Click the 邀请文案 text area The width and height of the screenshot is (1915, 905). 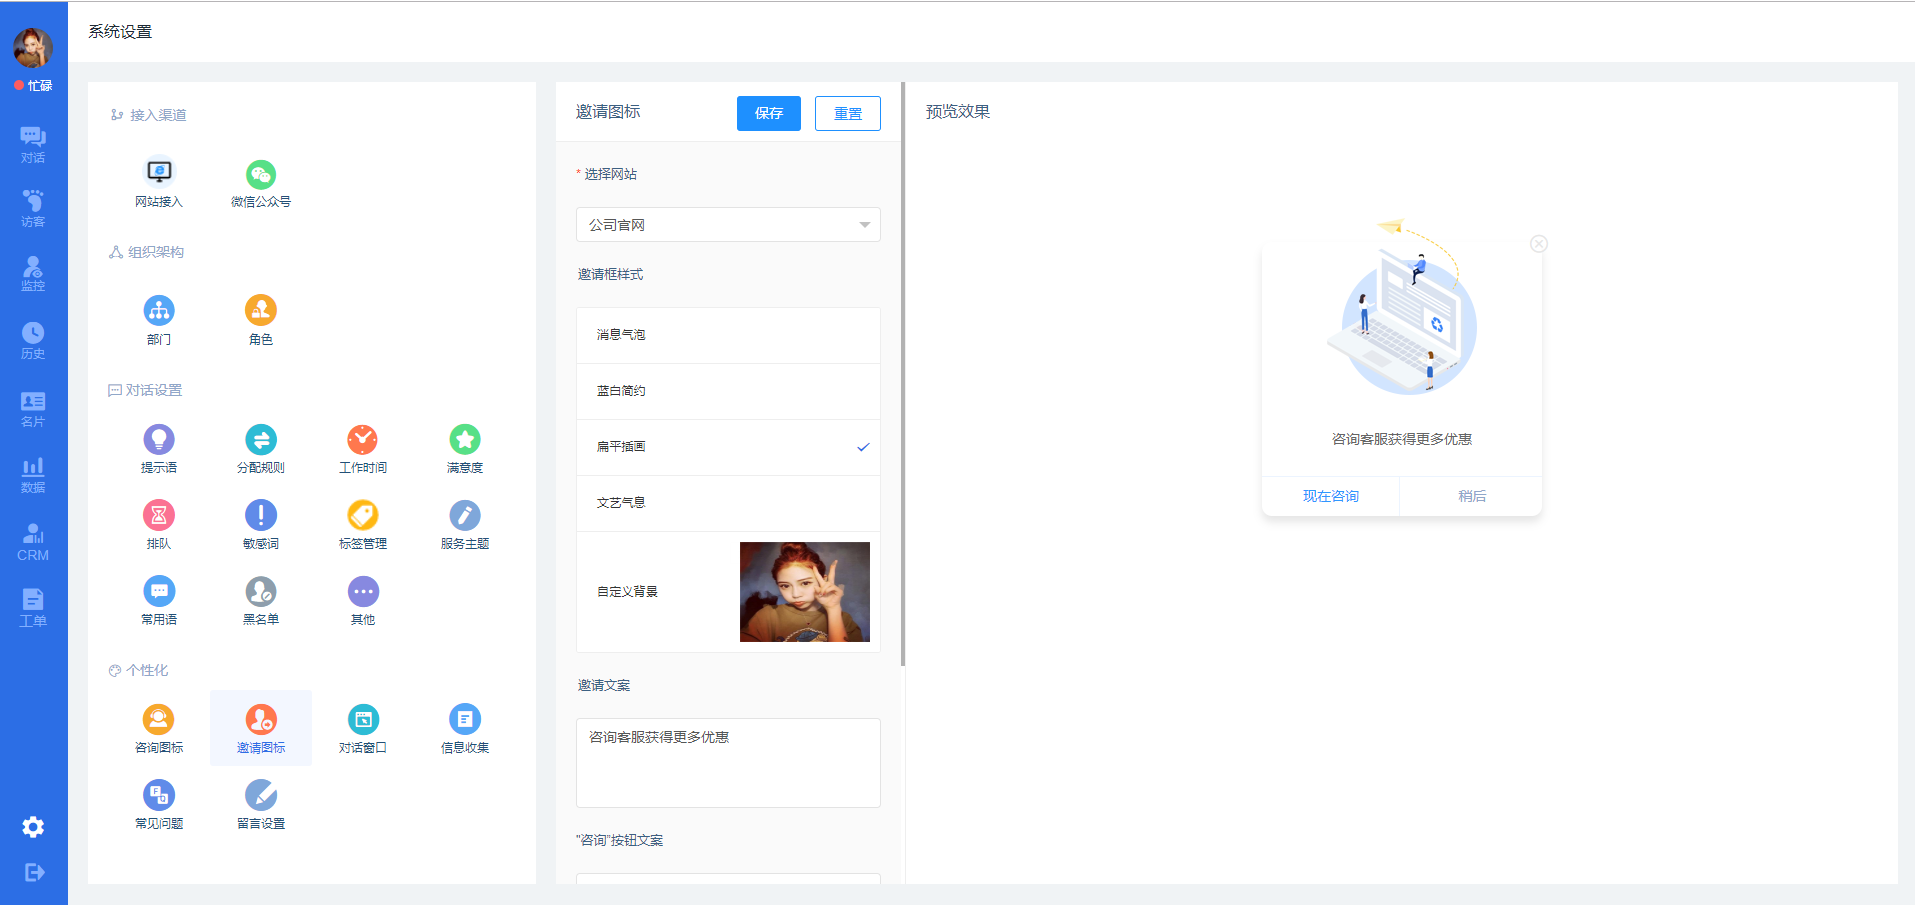(x=728, y=763)
